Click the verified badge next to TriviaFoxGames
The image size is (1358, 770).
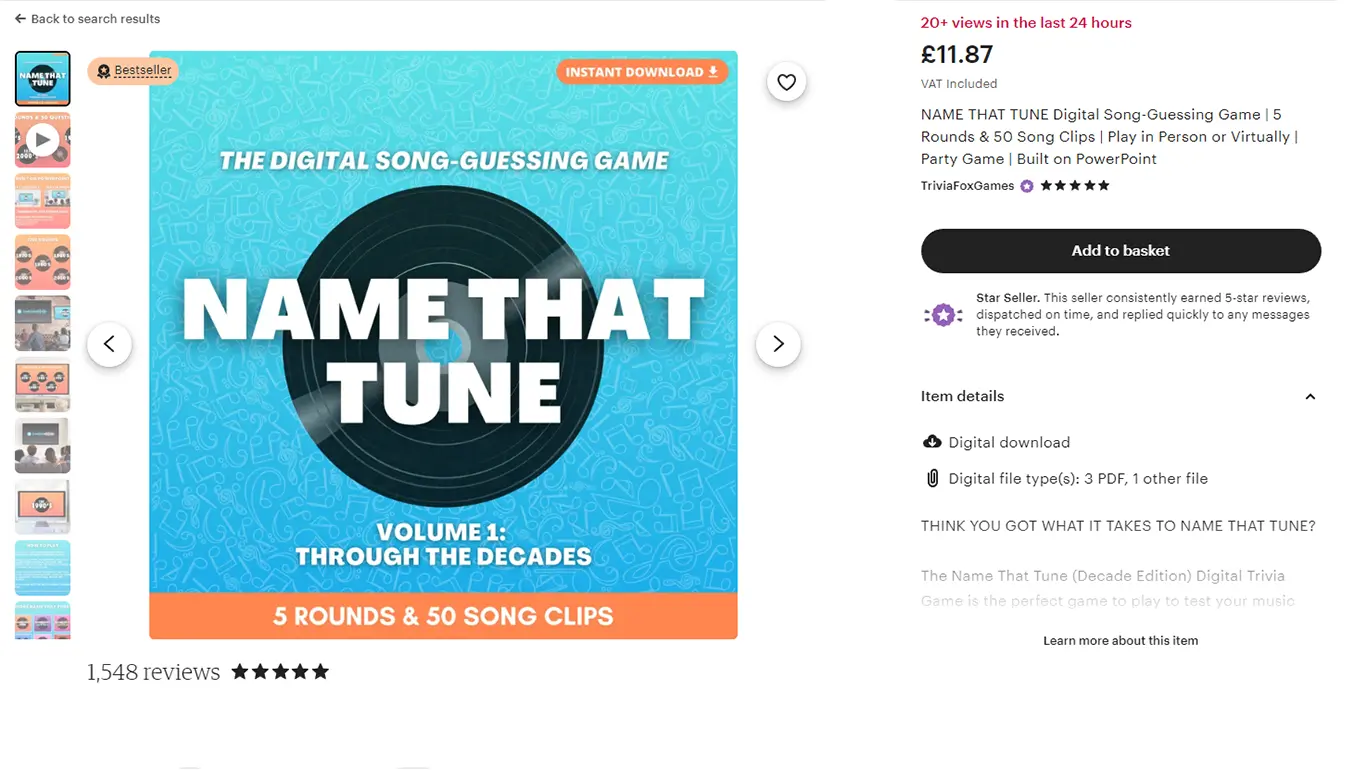[x=1026, y=185]
